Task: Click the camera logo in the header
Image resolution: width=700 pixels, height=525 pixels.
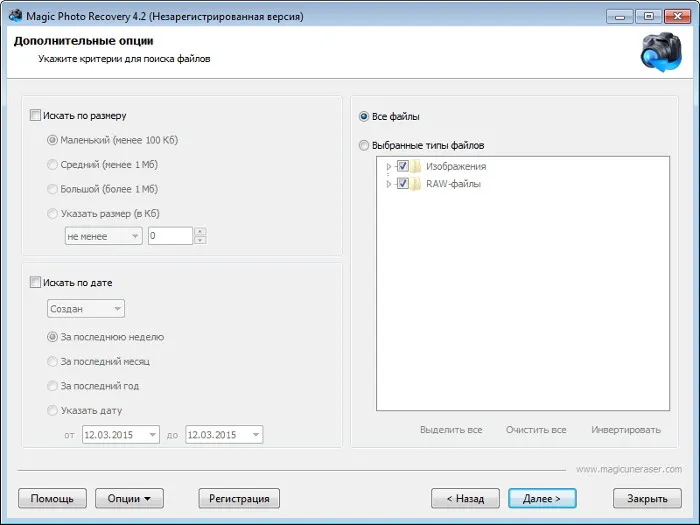Action: pyautogui.click(x=661, y=52)
